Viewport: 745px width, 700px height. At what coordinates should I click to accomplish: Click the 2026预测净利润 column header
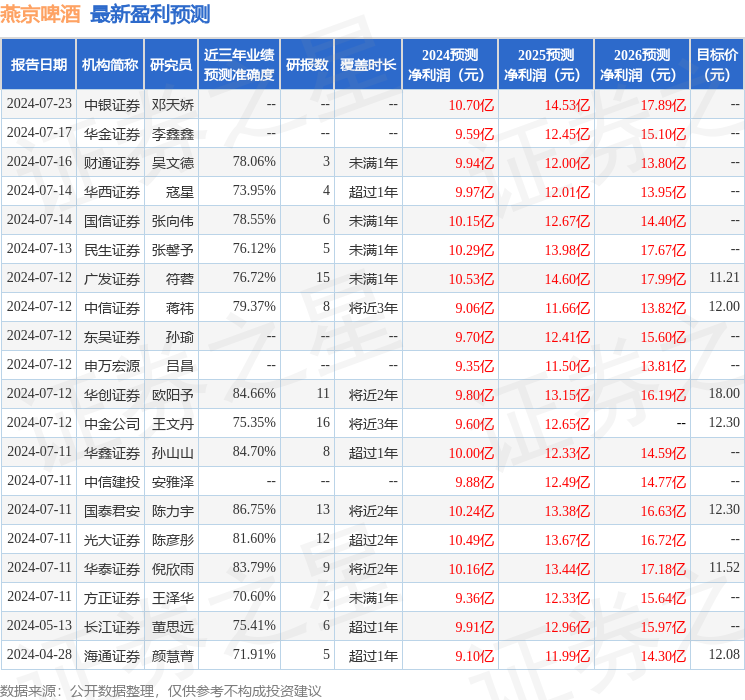[x=642, y=65]
